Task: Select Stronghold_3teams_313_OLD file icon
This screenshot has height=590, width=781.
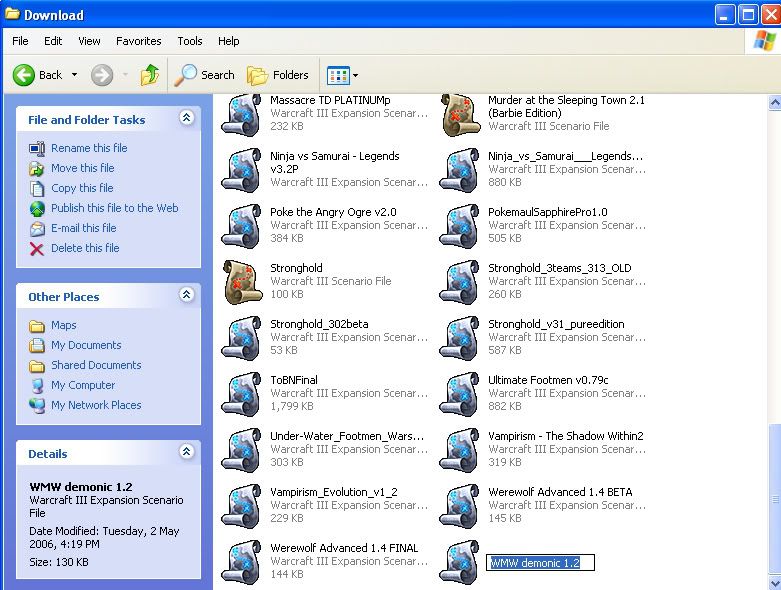Action: (x=459, y=282)
